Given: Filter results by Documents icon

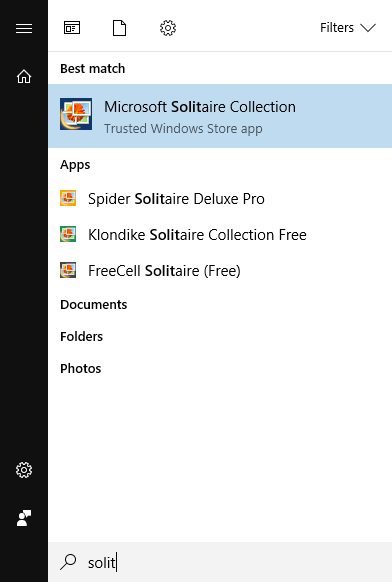Looking at the screenshot, I should tap(119, 28).
